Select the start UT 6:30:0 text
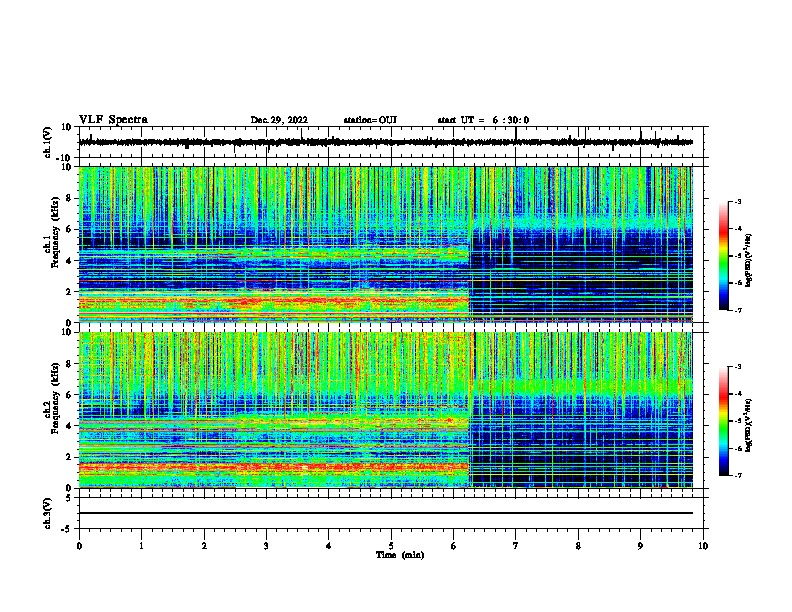Screen dimensions: 792x612 (483, 120)
